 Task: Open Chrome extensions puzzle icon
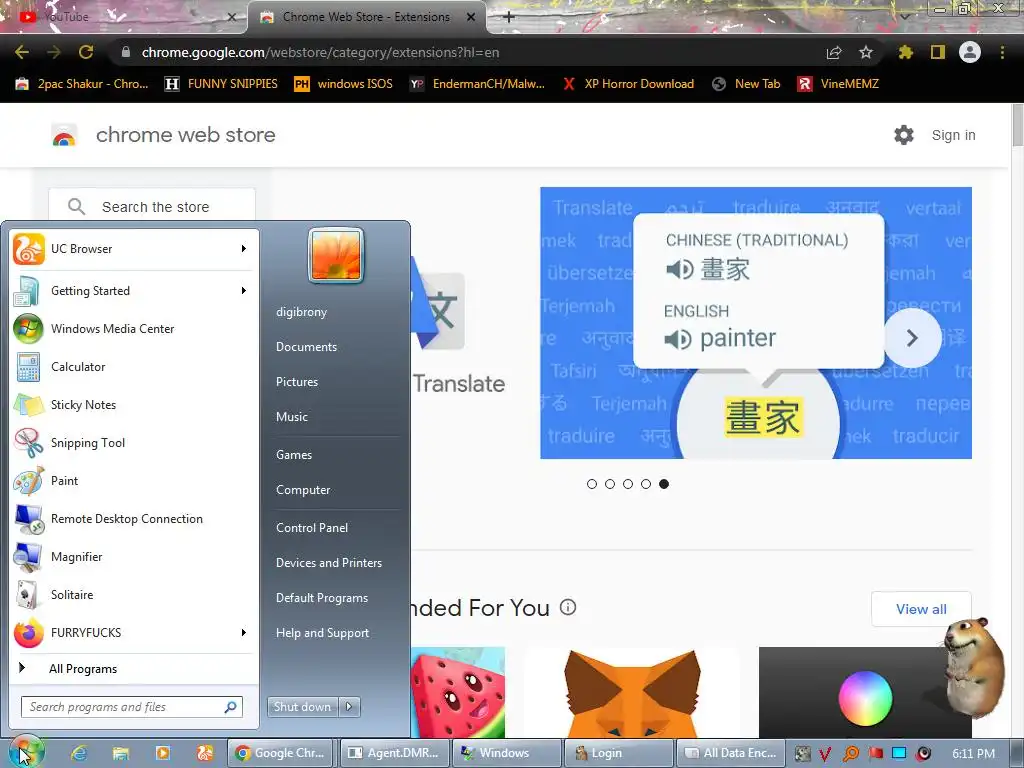[905, 52]
